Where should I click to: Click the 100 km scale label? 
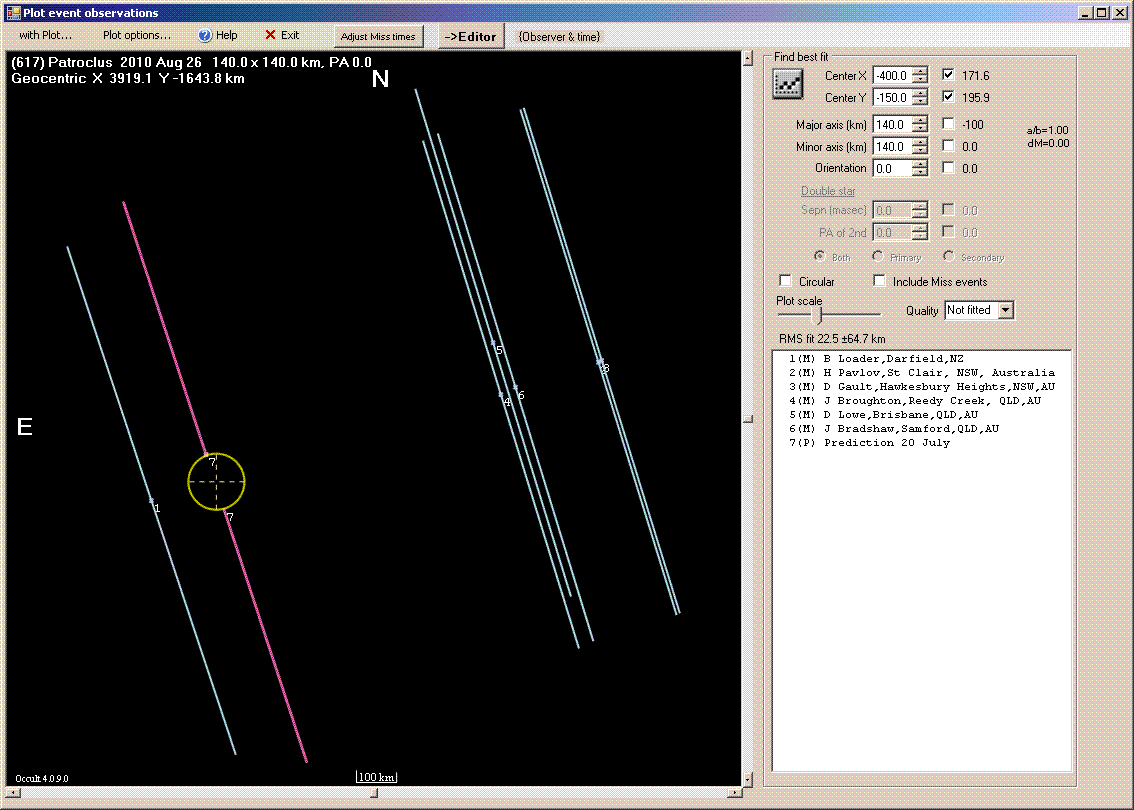tap(377, 777)
